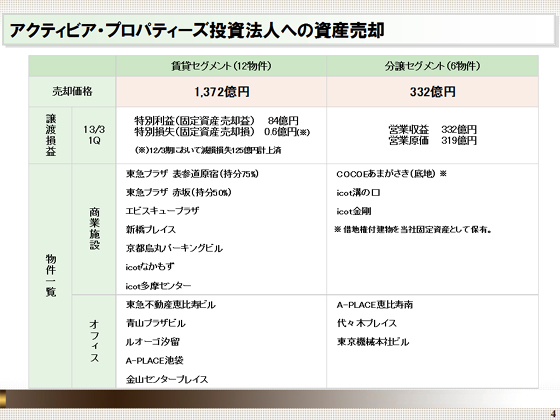560x420 pixels.
Task: Select the entry icot多摩センター
Action: [x=158, y=286]
